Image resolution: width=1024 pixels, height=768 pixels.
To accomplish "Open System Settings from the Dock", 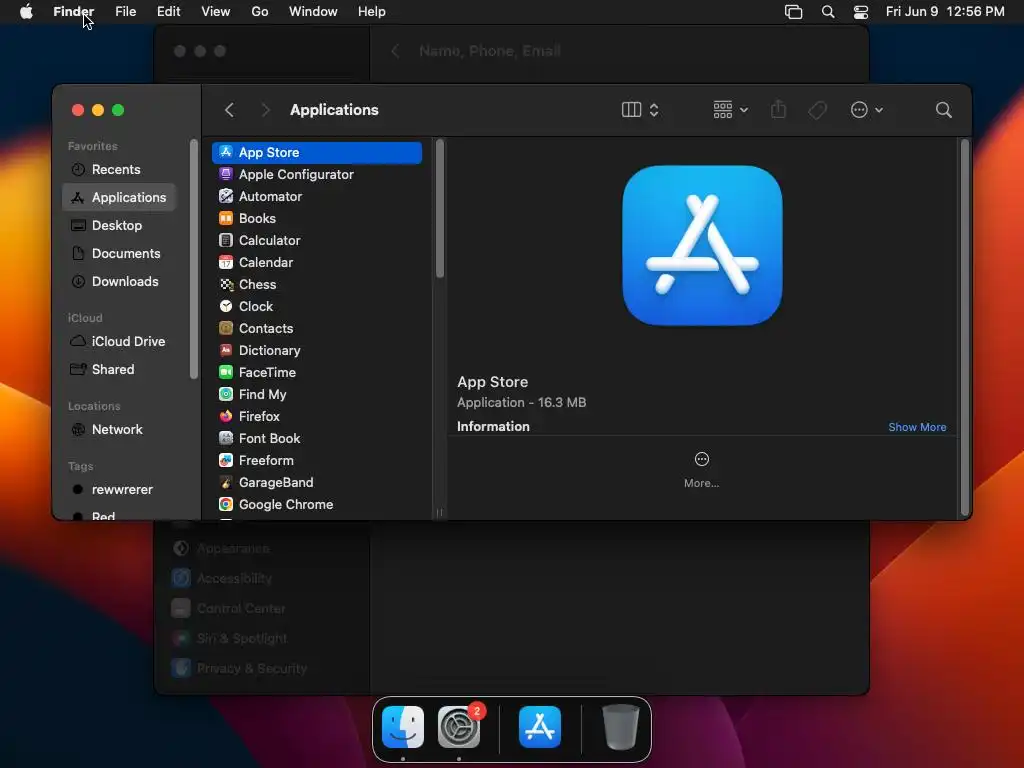I will (459, 727).
